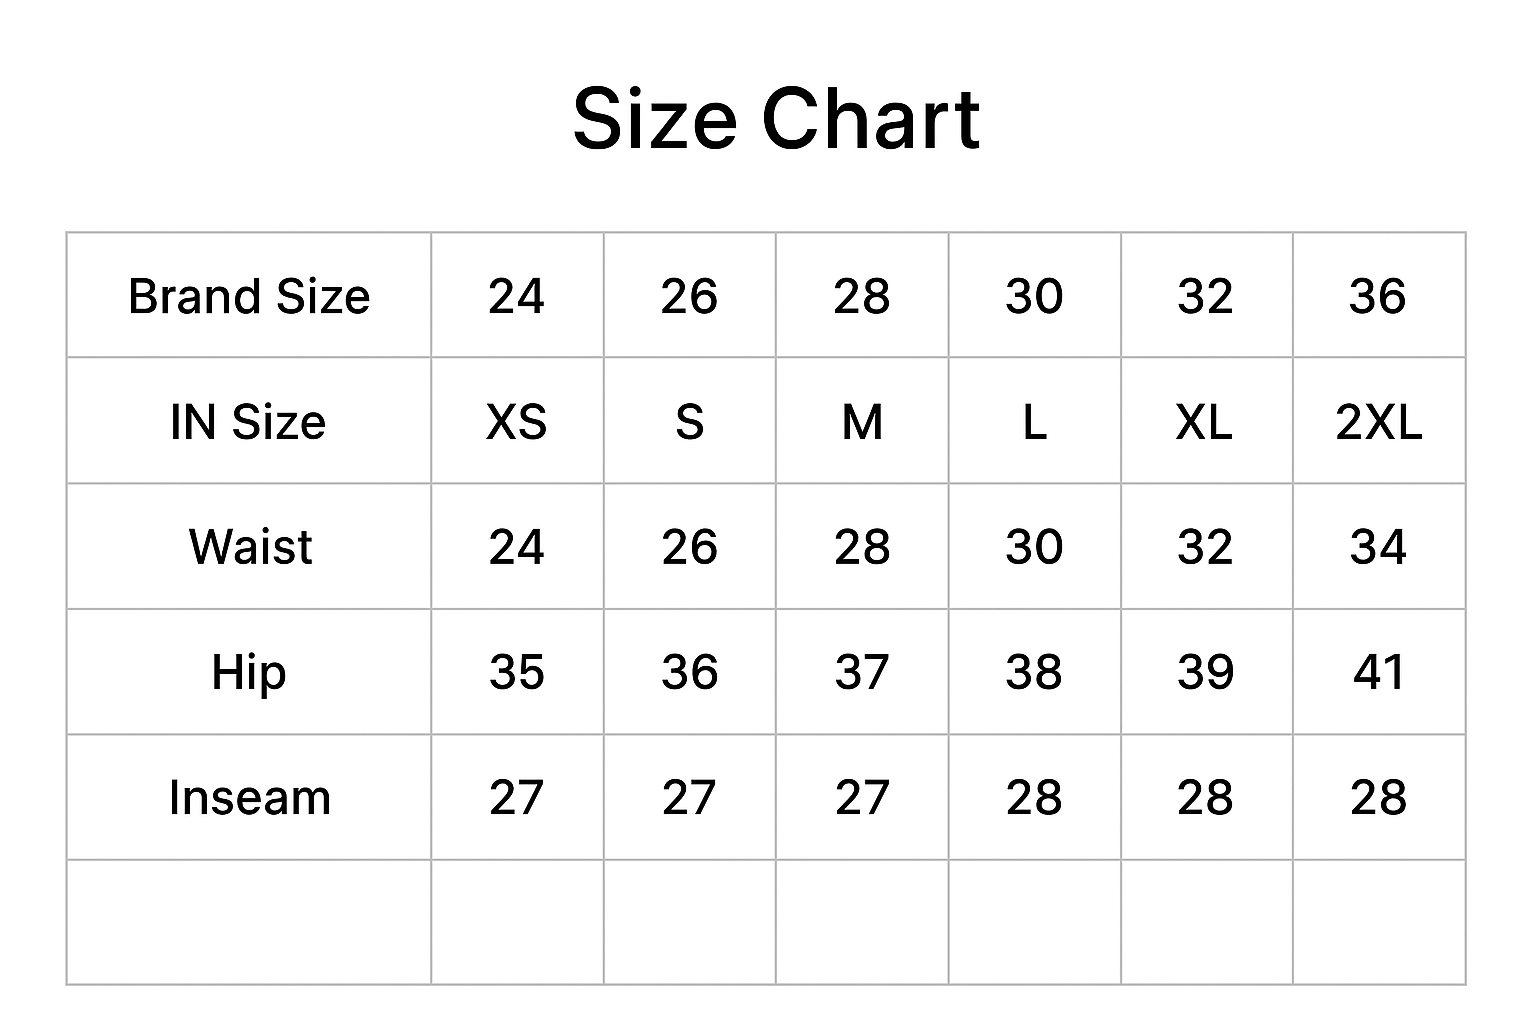This screenshot has height=1024, width=1536.
Task: Click the Hip row label
Action: point(249,672)
